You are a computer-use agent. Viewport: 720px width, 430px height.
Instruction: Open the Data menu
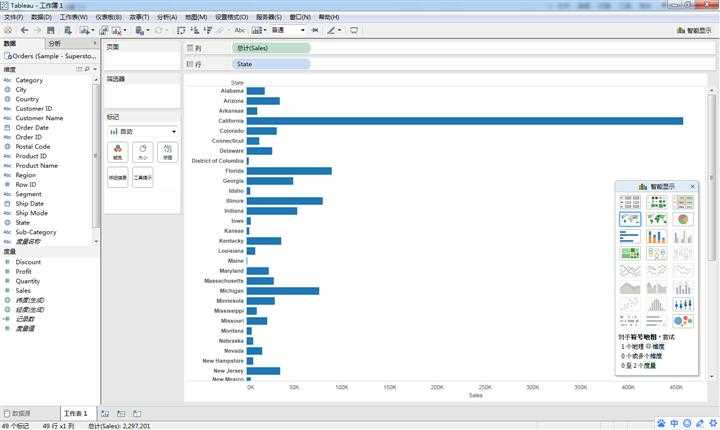click(x=41, y=17)
